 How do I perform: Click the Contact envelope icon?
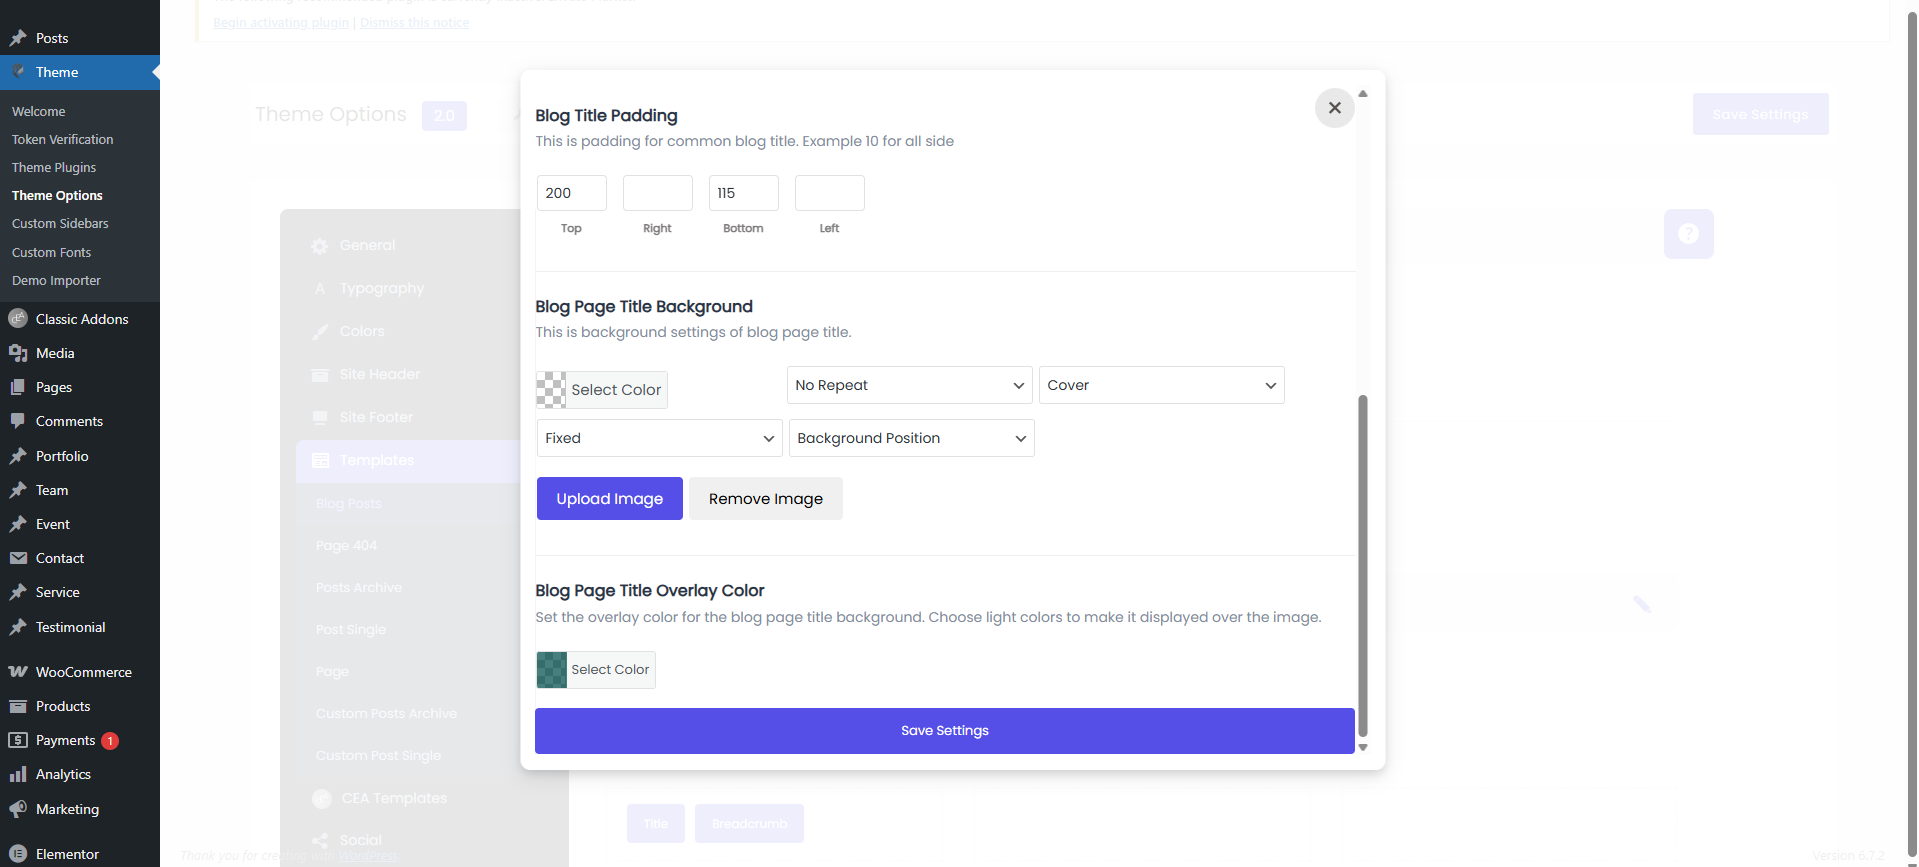click(18, 558)
